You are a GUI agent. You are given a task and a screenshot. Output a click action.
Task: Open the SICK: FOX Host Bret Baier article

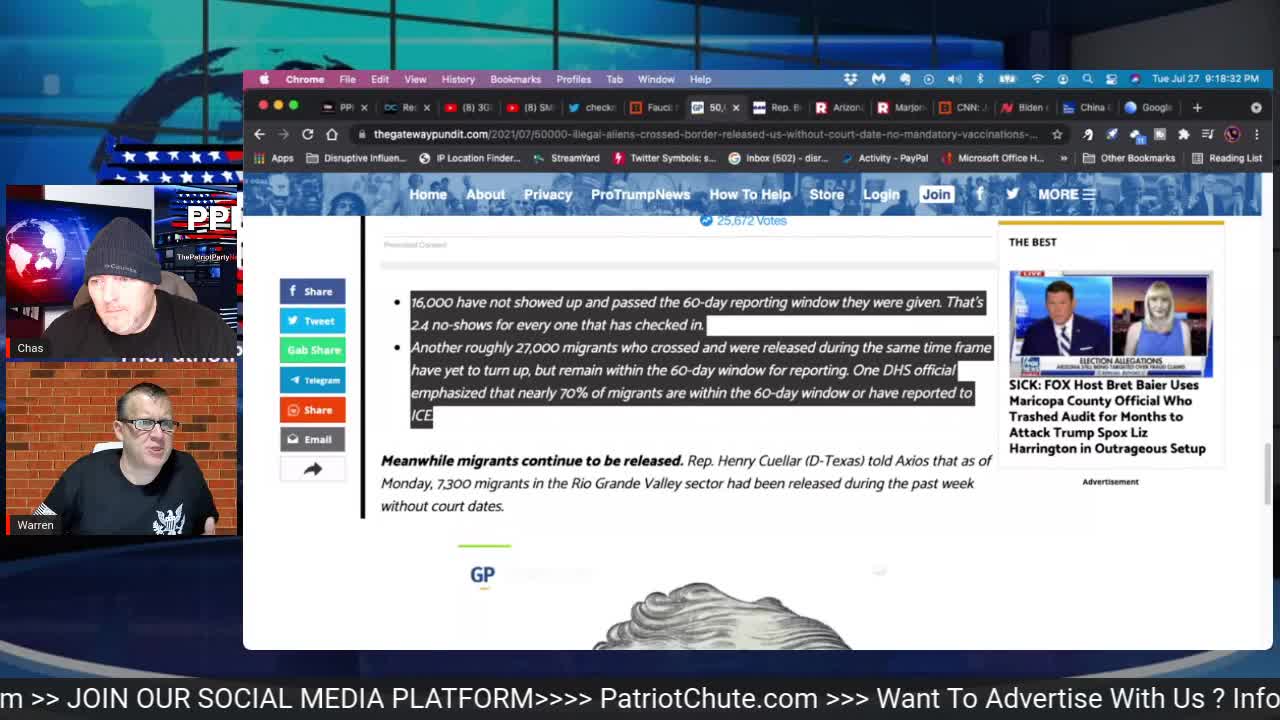(x=1107, y=416)
